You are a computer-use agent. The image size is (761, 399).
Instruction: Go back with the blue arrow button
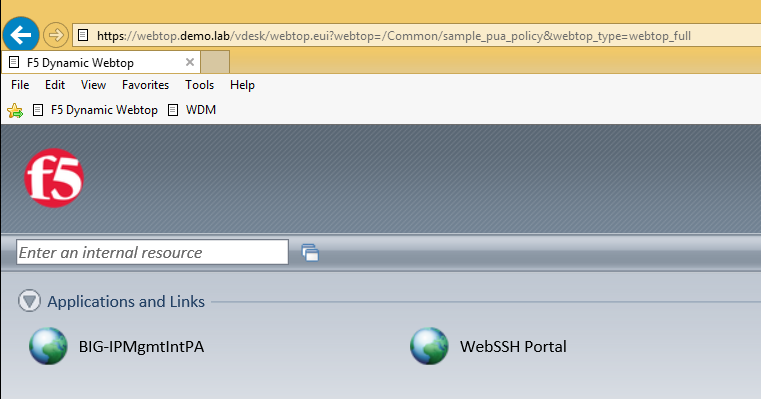point(21,34)
